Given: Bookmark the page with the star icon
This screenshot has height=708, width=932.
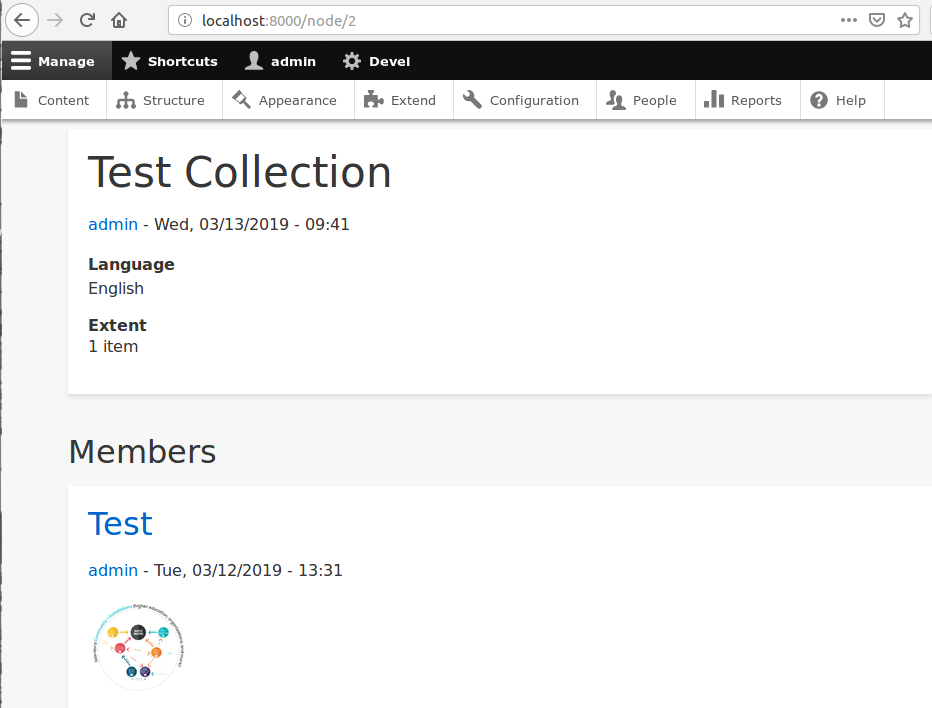Looking at the screenshot, I should click(907, 19).
